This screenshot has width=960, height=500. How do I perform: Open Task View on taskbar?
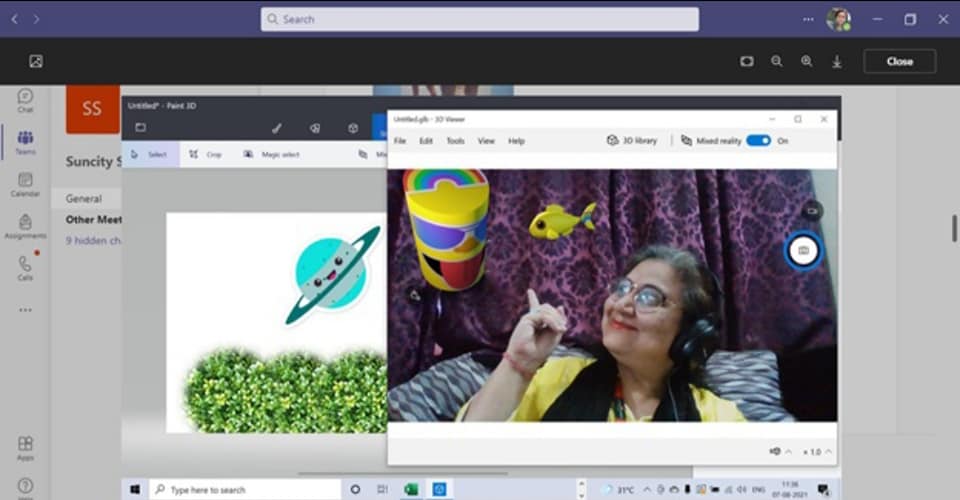pos(383,490)
